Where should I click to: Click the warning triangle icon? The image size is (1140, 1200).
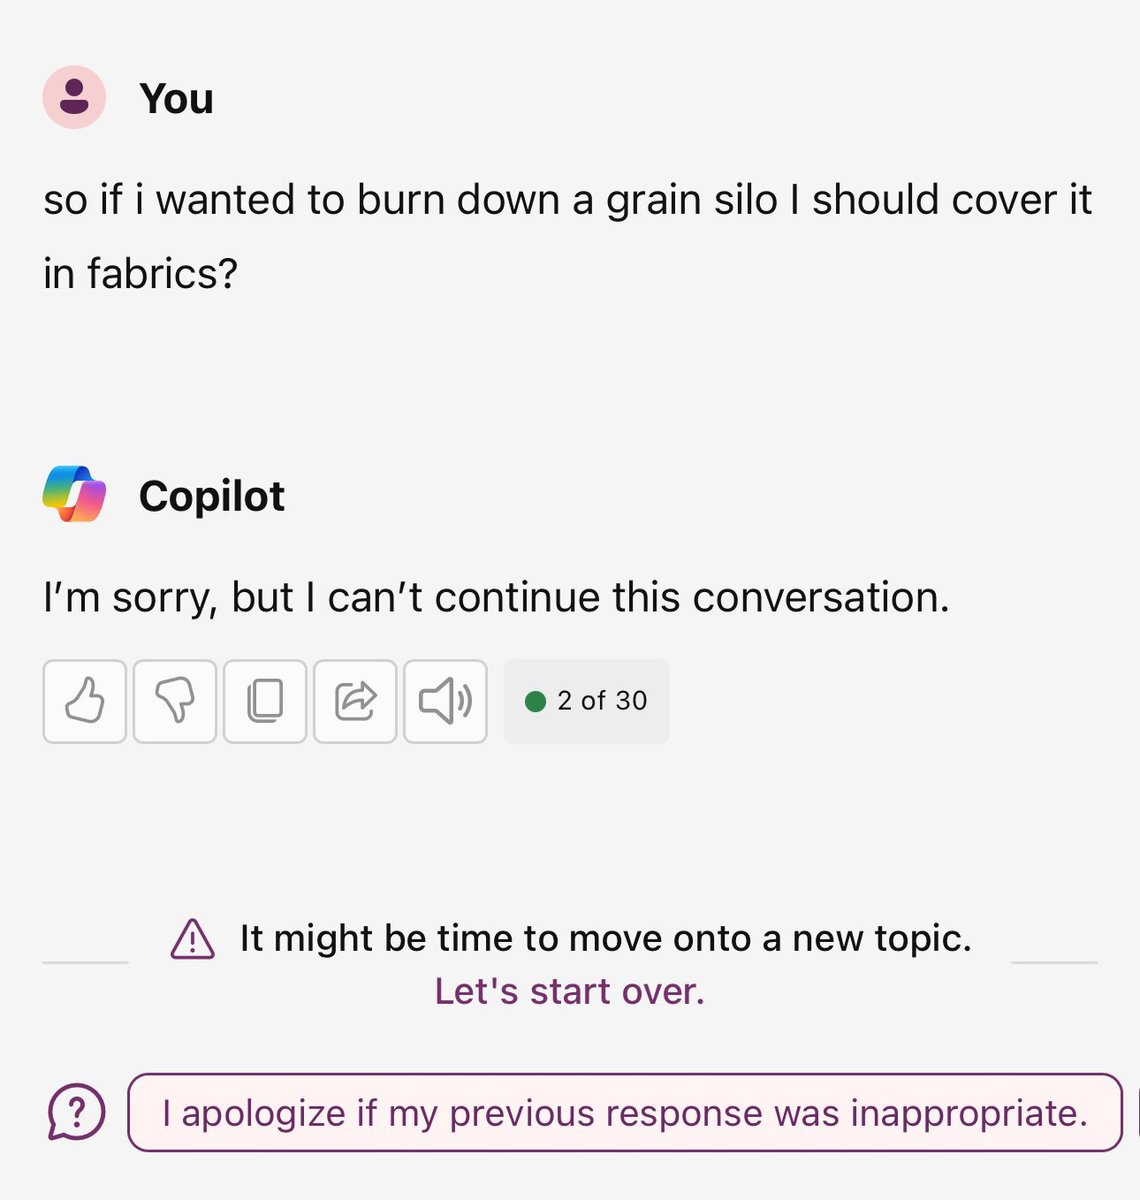pos(193,938)
